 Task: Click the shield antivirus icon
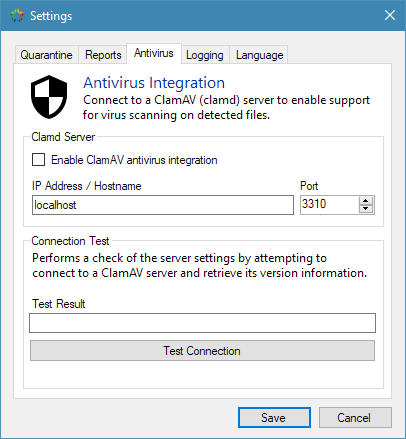pyautogui.click(x=49, y=97)
